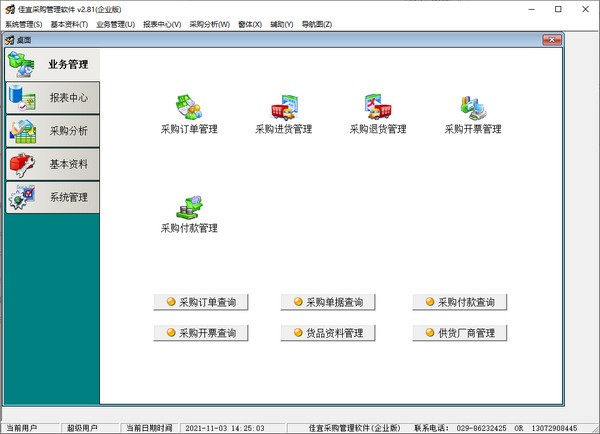Open the 报表中心(V) menu

162,24
